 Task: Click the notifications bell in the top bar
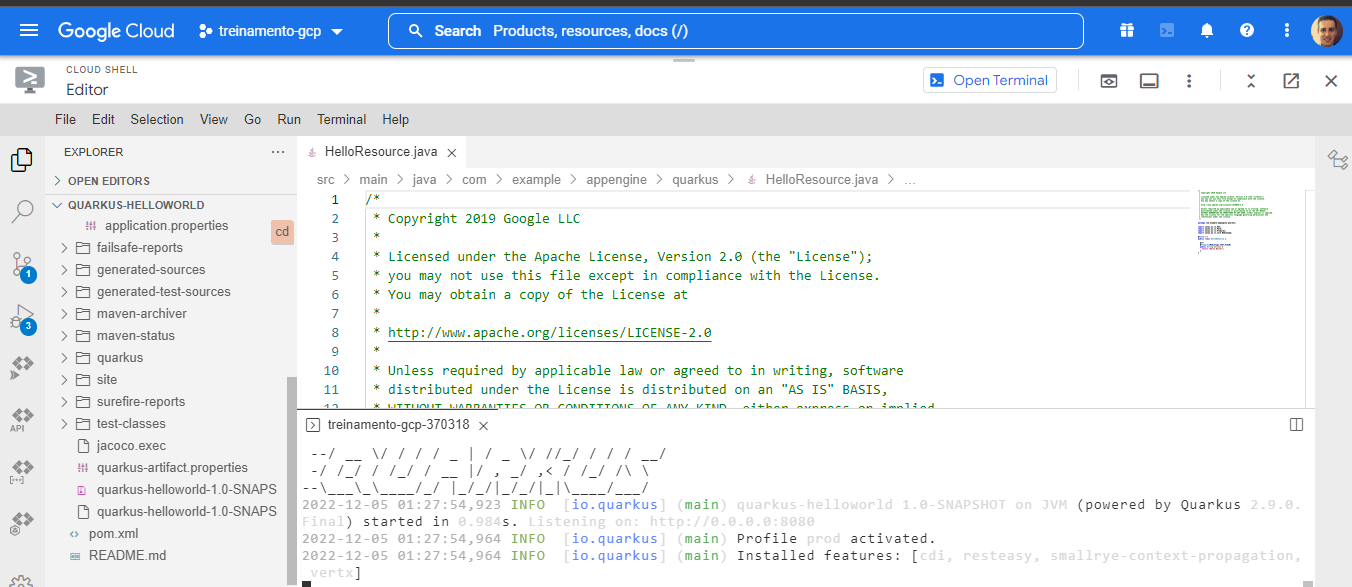click(x=1206, y=30)
